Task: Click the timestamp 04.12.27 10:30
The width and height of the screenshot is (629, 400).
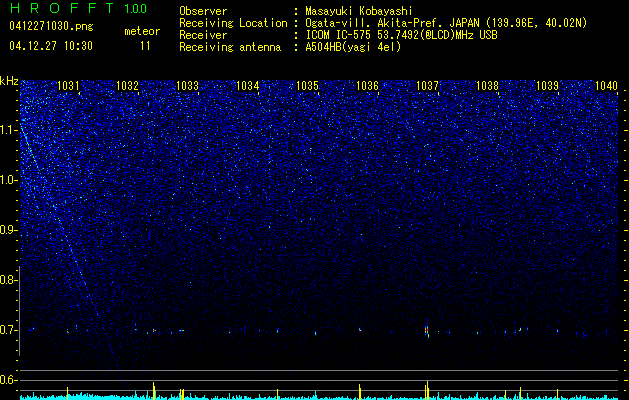Action: [51, 46]
